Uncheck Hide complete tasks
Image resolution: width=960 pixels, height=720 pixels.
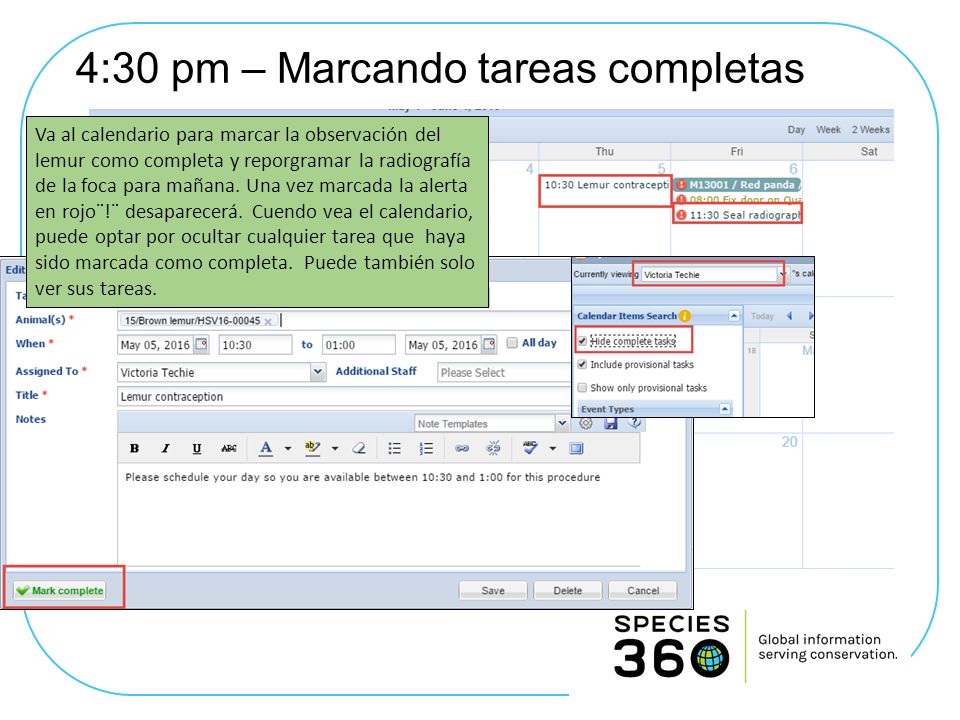click(582, 341)
